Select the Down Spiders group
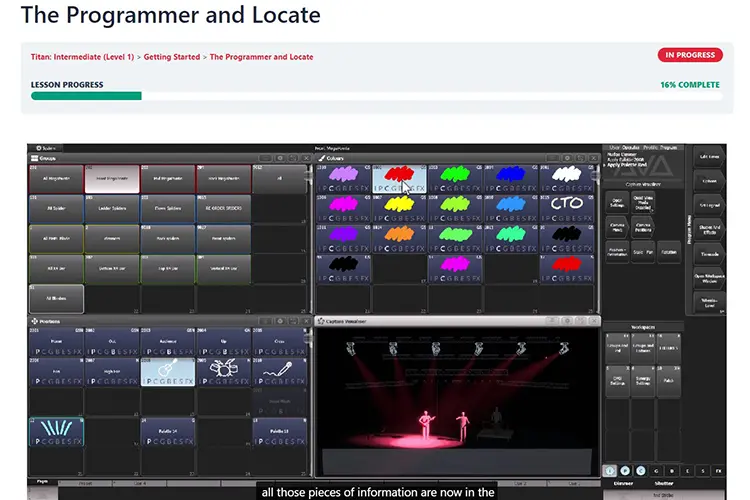This screenshot has width=750, height=500. pyautogui.click(x=167, y=209)
